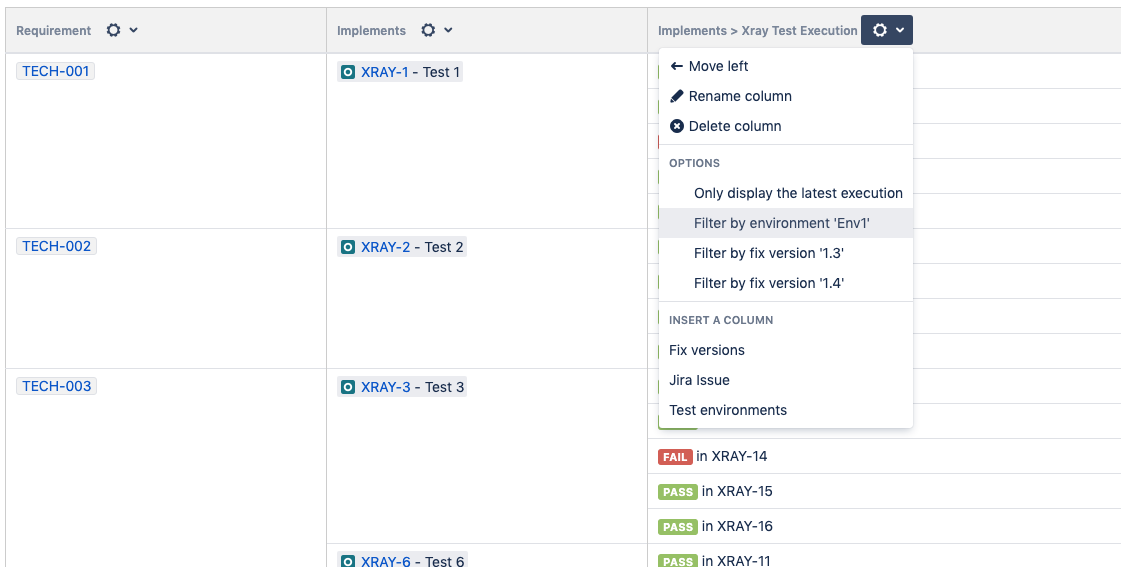Expand the Implements column dropdown chevron
This screenshot has height=567, width=1121.
(448, 31)
